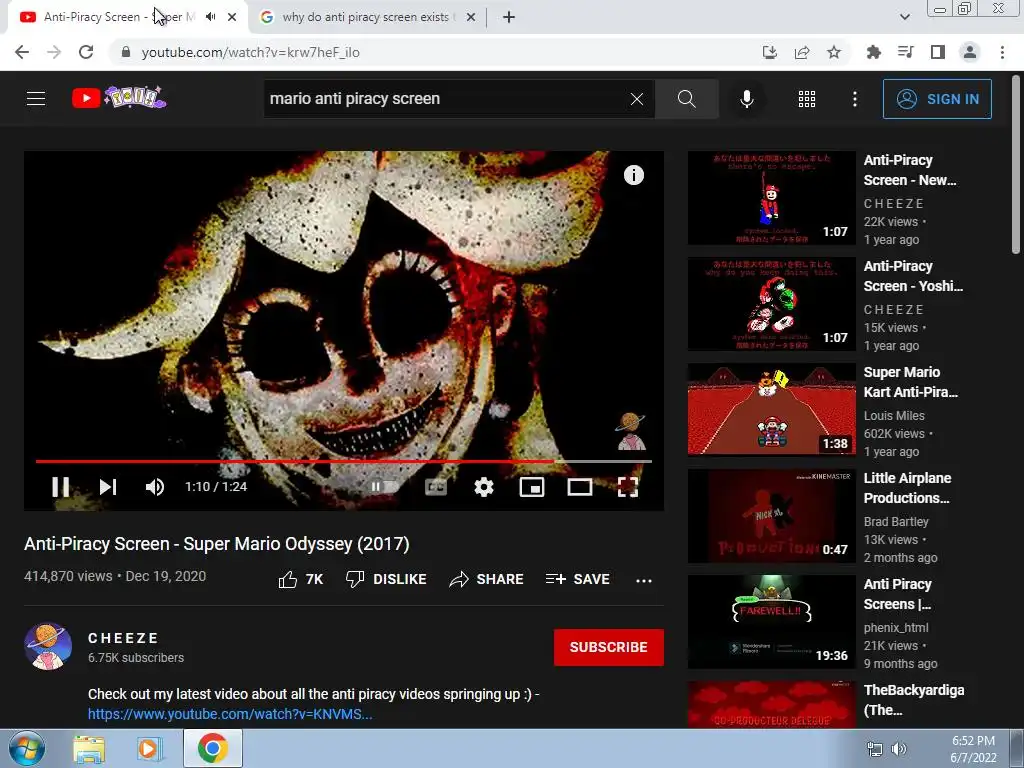Go back to the previous page

click(x=22, y=52)
